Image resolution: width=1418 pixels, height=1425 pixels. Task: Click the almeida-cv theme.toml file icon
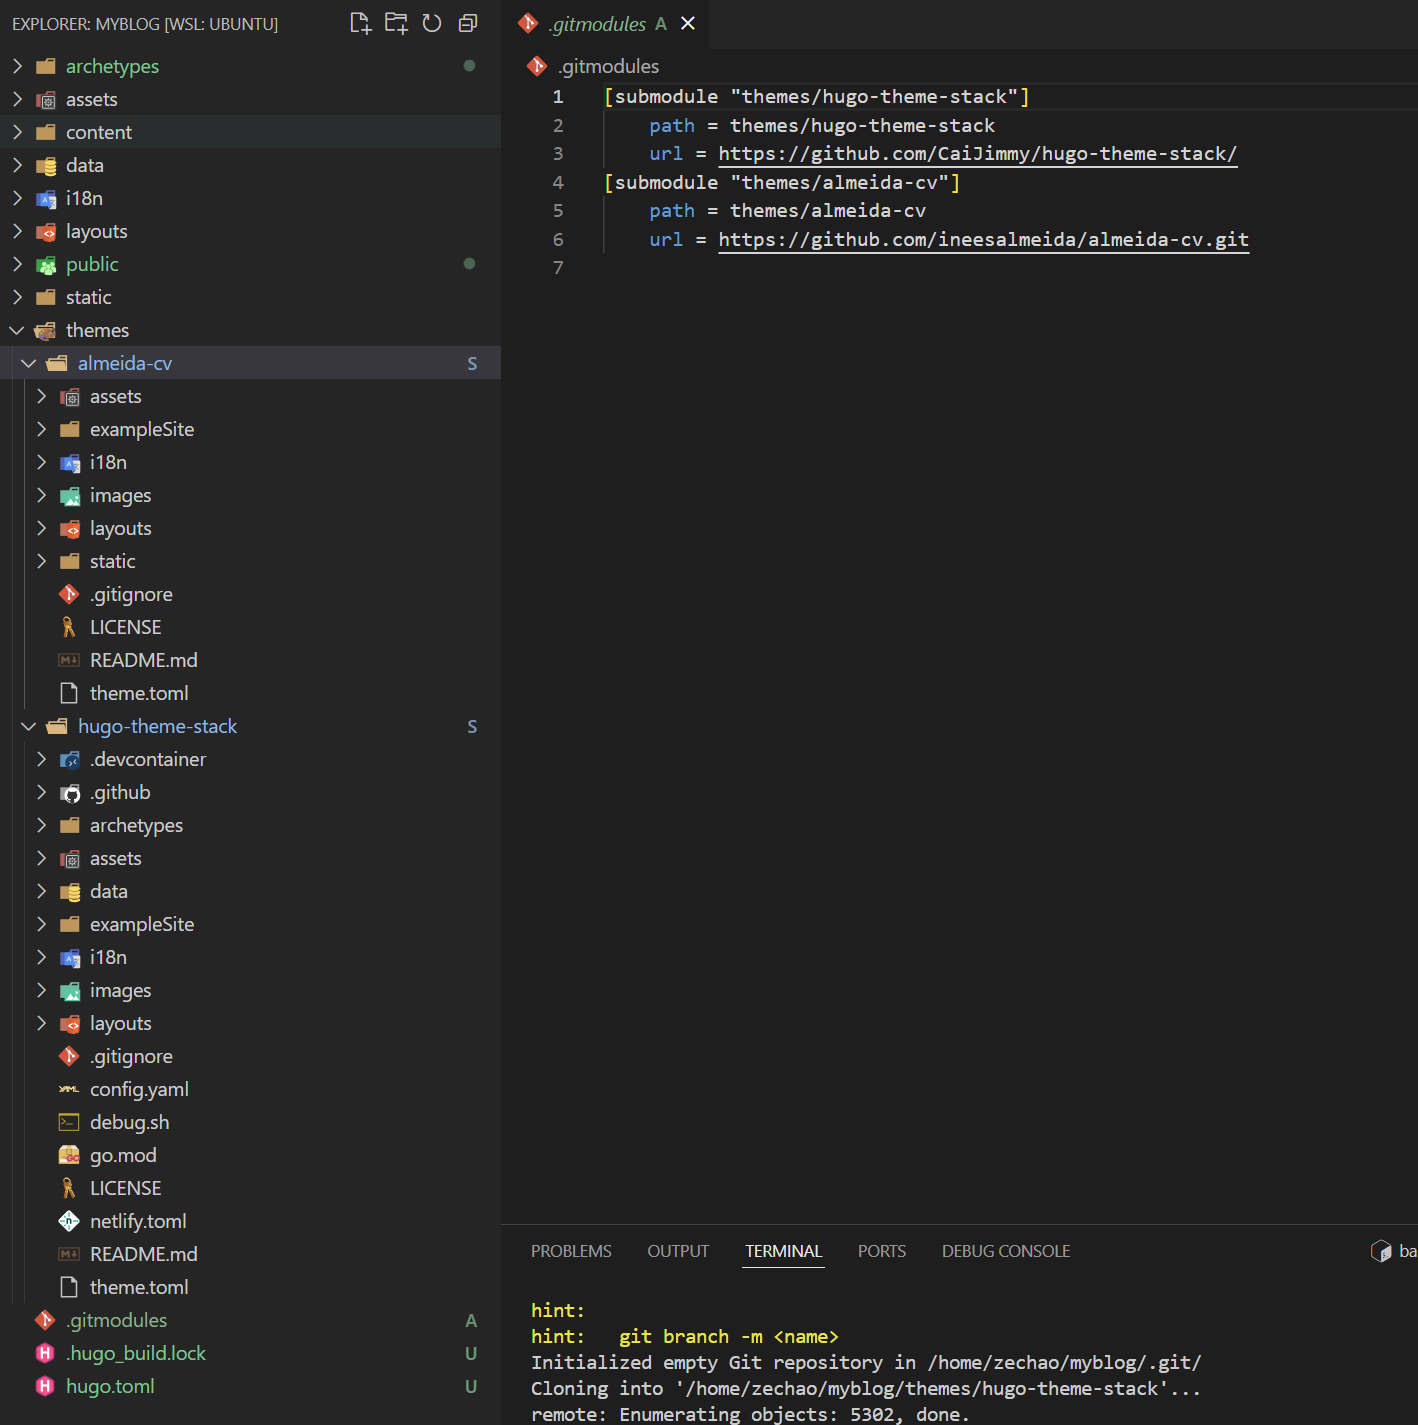pyautogui.click(x=69, y=693)
